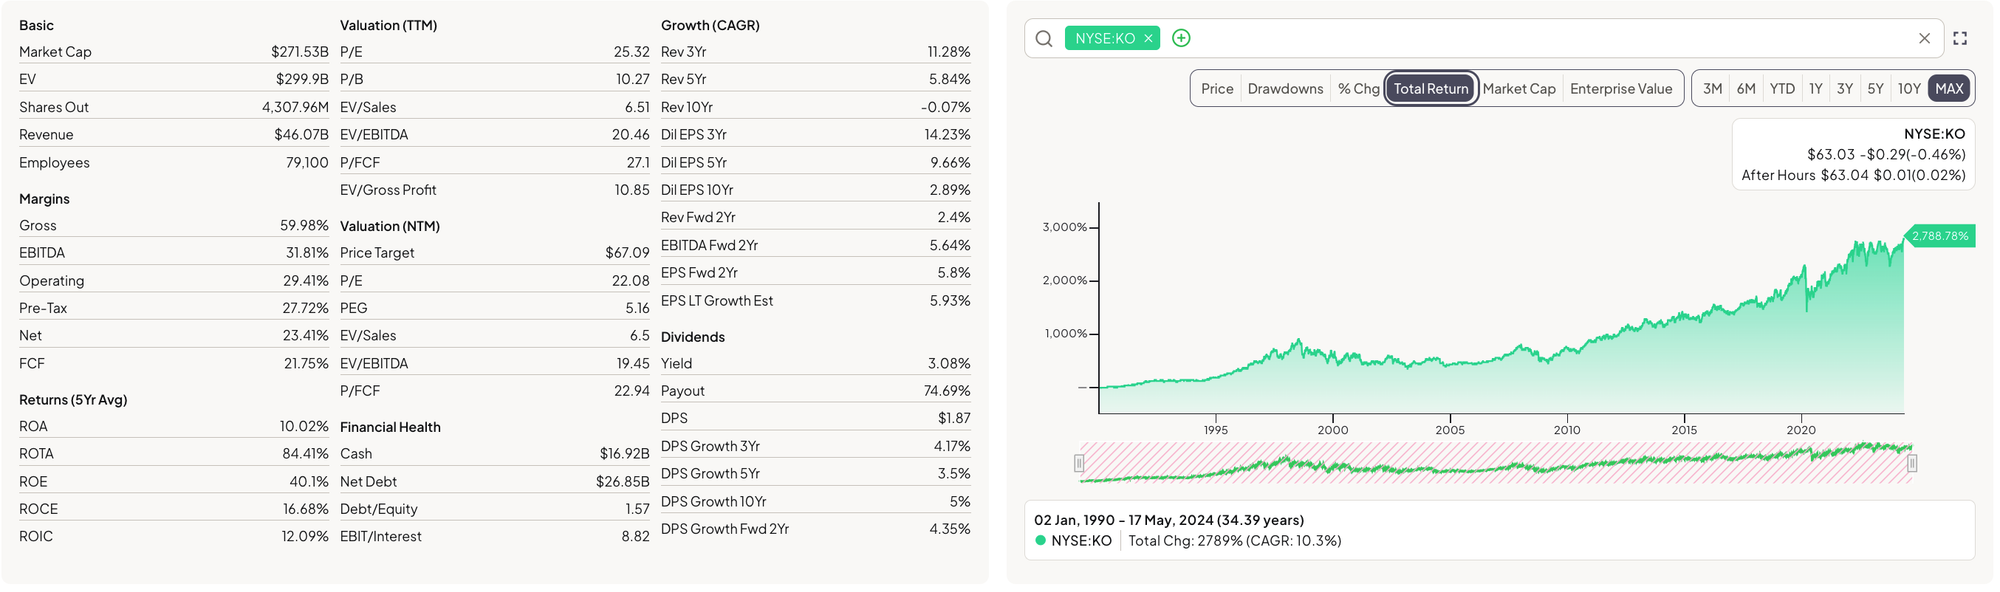Switch chart to Market Cap
2000x592 pixels.
[x=1518, y=89]
